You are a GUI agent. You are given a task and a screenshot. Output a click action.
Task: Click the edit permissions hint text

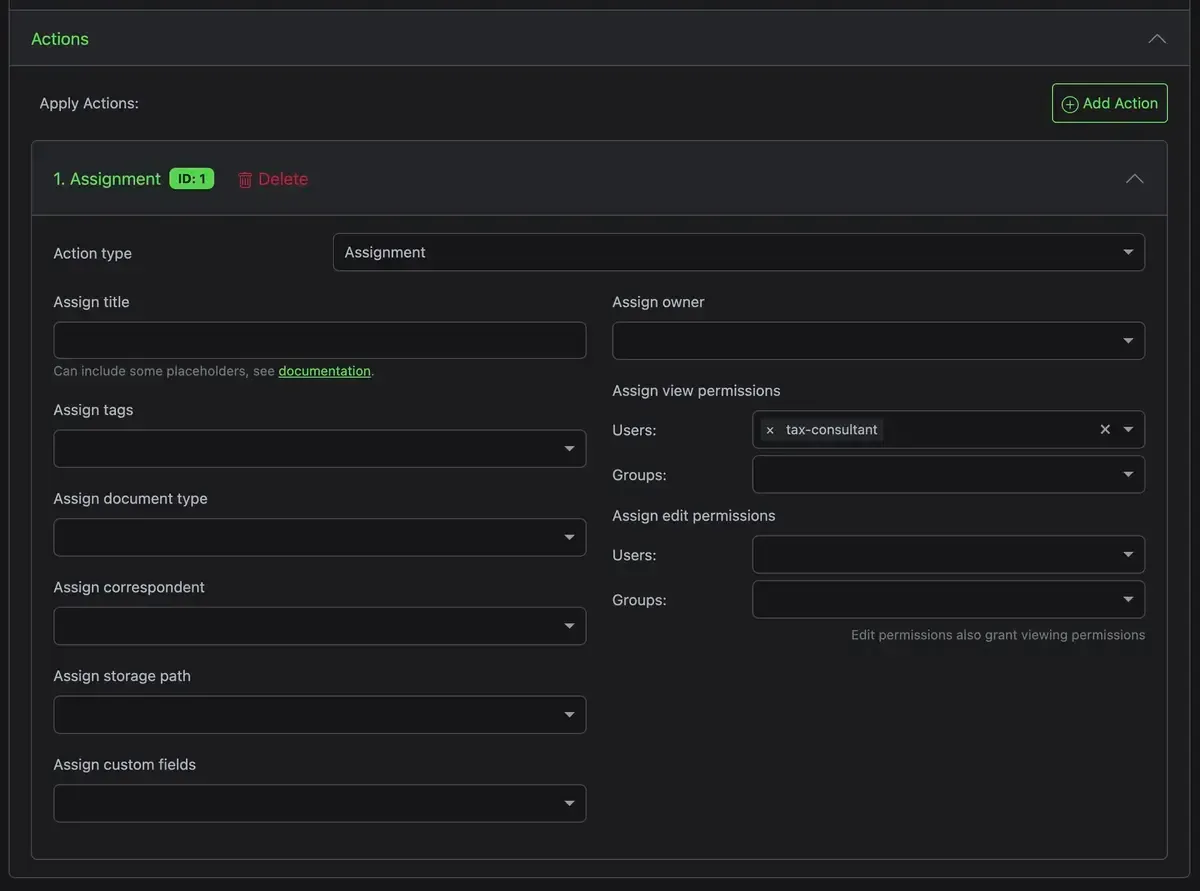pos(998,635)
